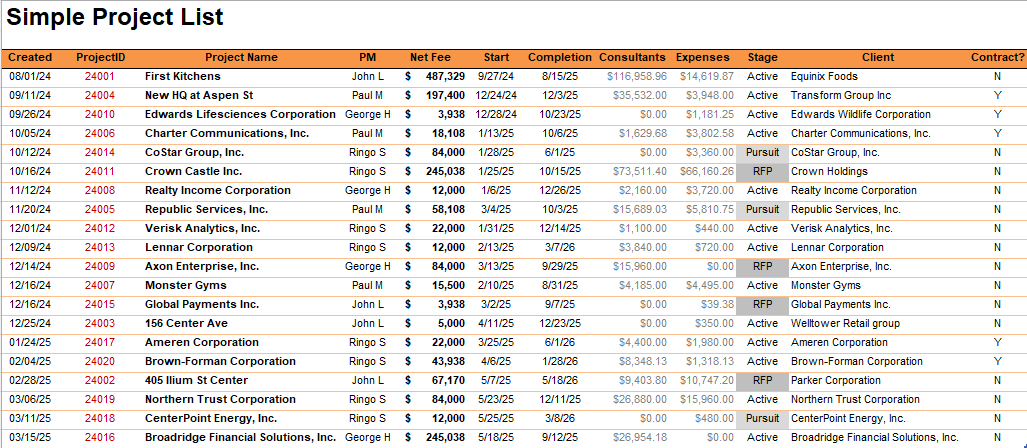Select Ameren Corporation project name cell
Viewport: 1027px width, 448px height.
202,343
